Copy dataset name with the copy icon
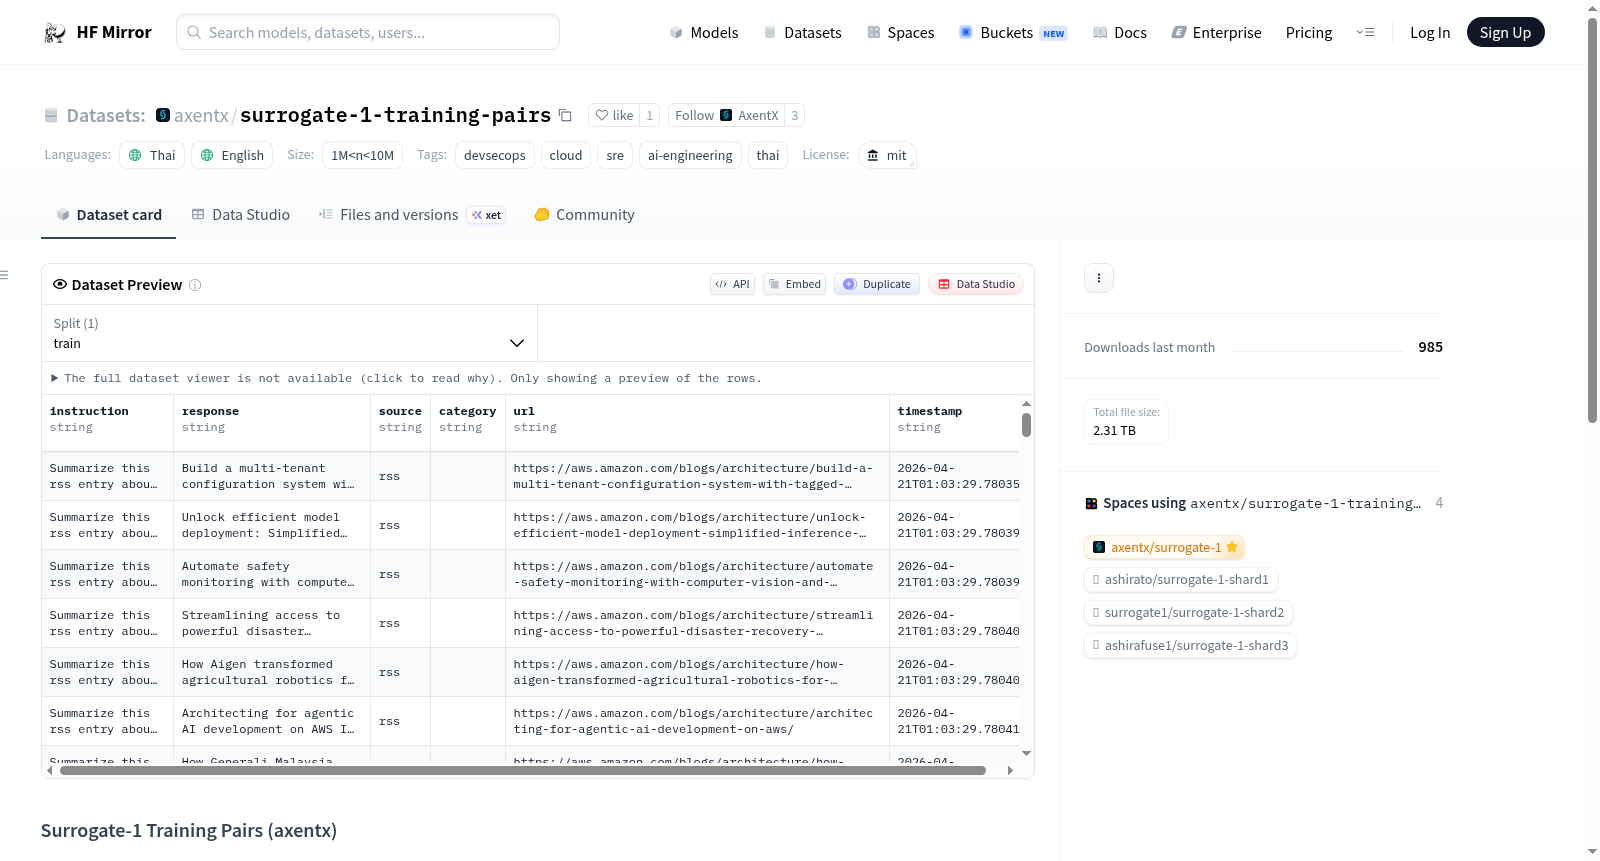1600x861 pixels. coord(565,115)
